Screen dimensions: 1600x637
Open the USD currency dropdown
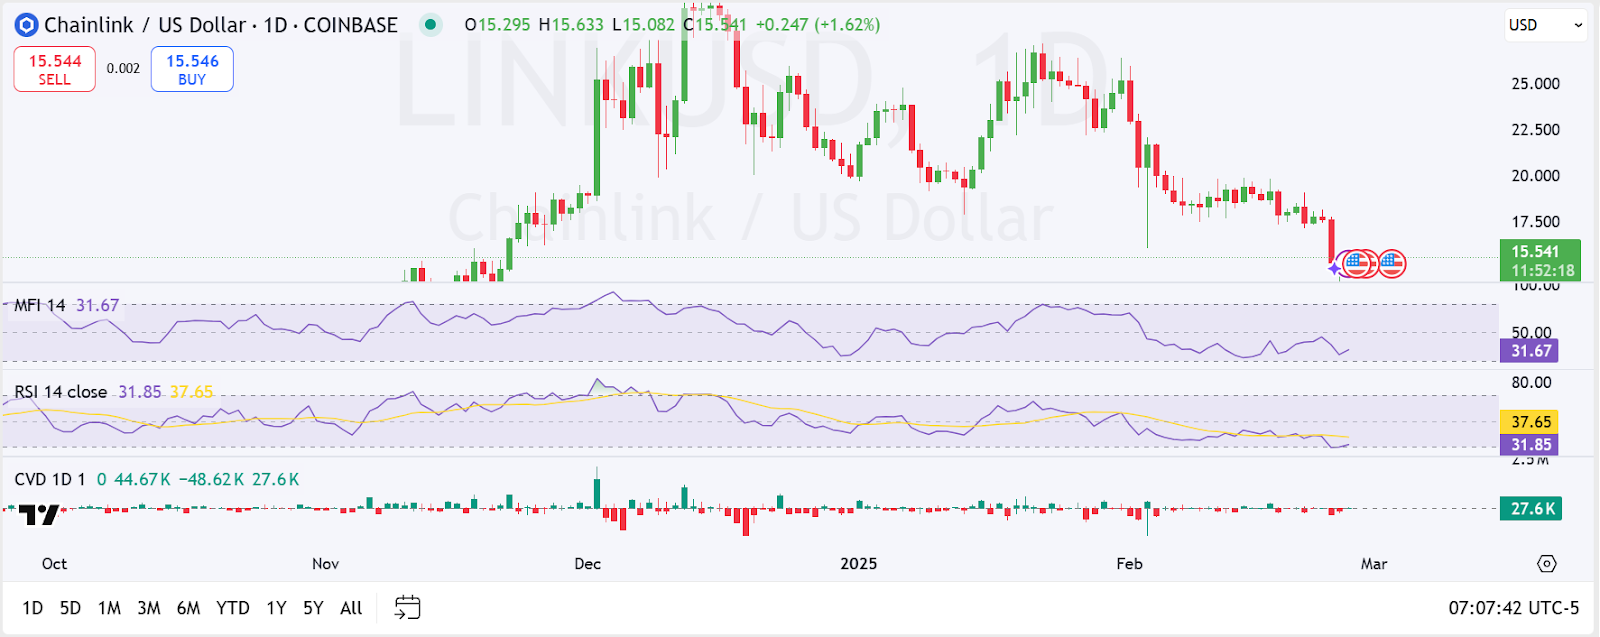tap(1545, 25)
